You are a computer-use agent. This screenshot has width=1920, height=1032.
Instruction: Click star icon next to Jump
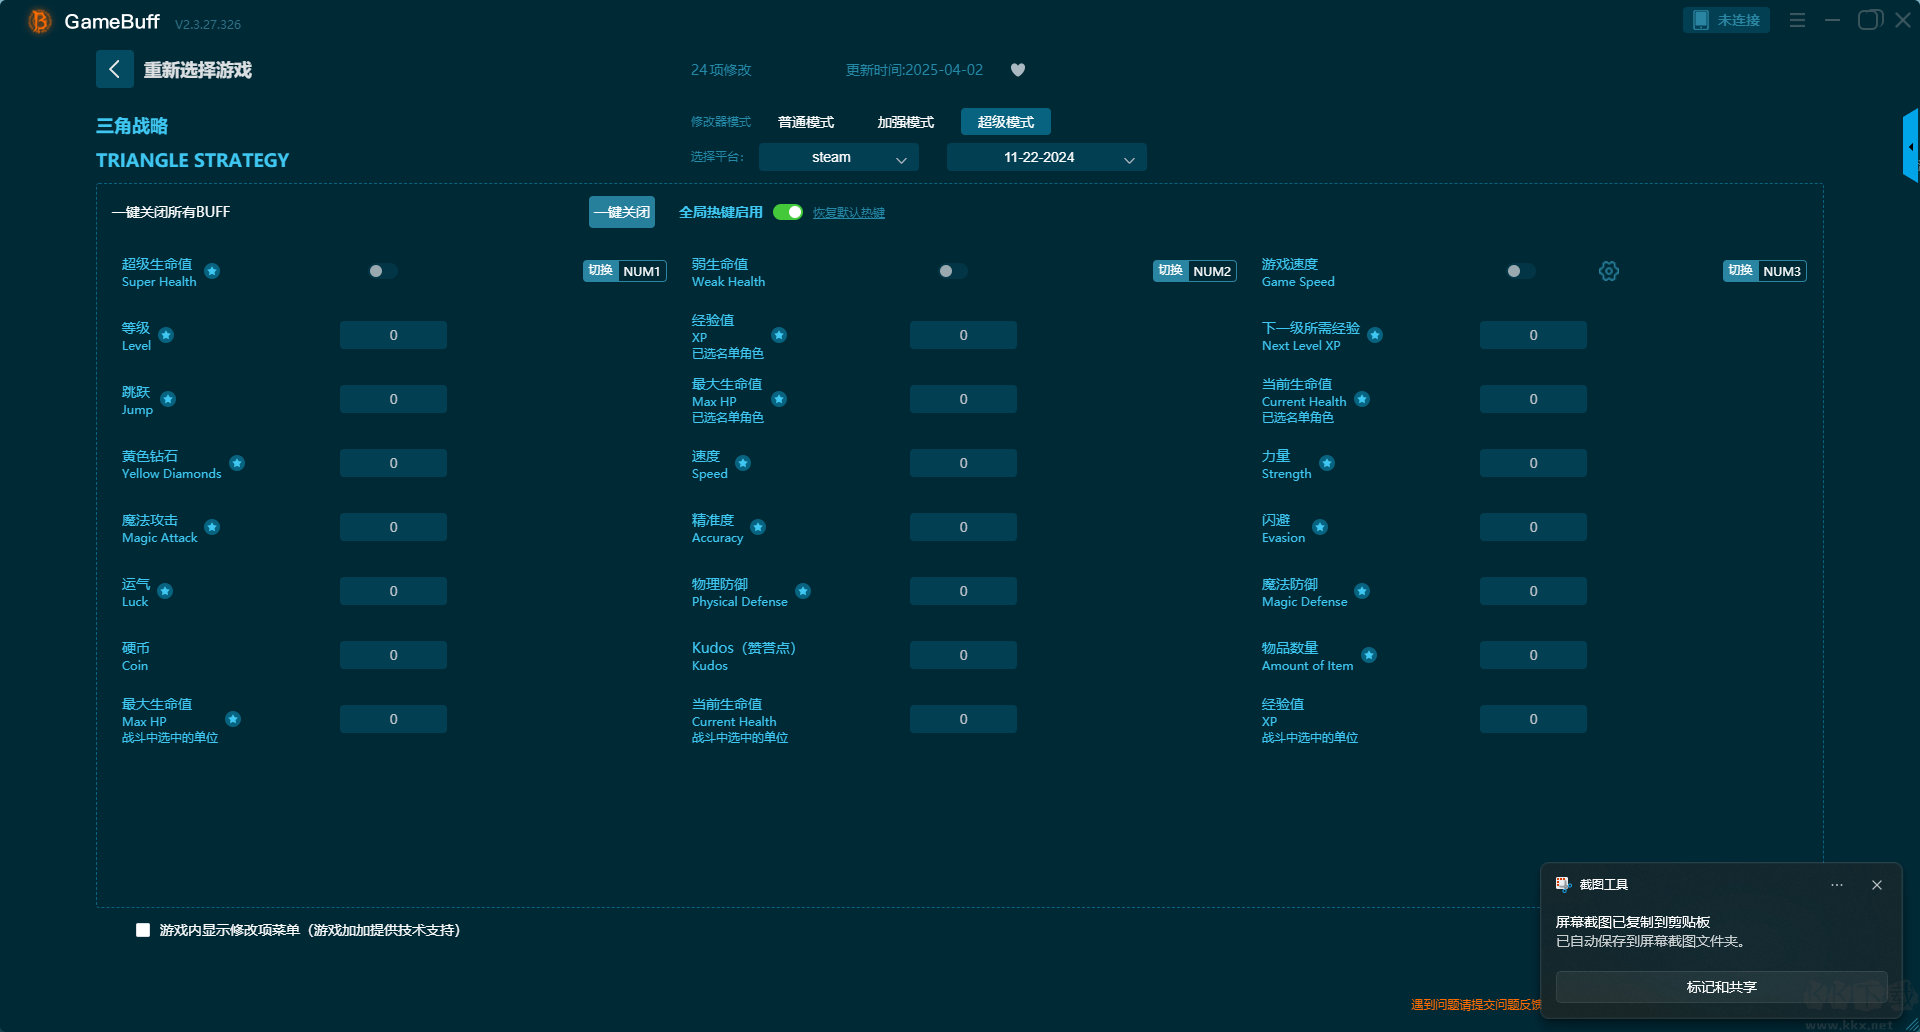[168, 399]
